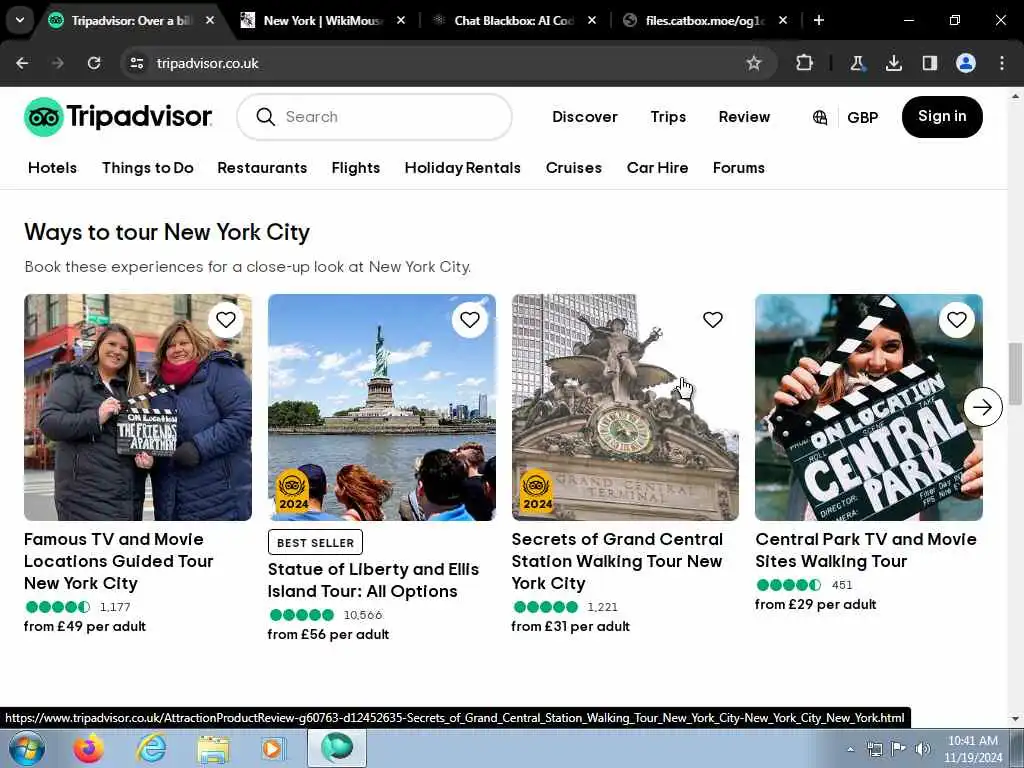Open Windows Media Player from the taskbar
This screenshot has height=768, width=1024.
(272, 748)
